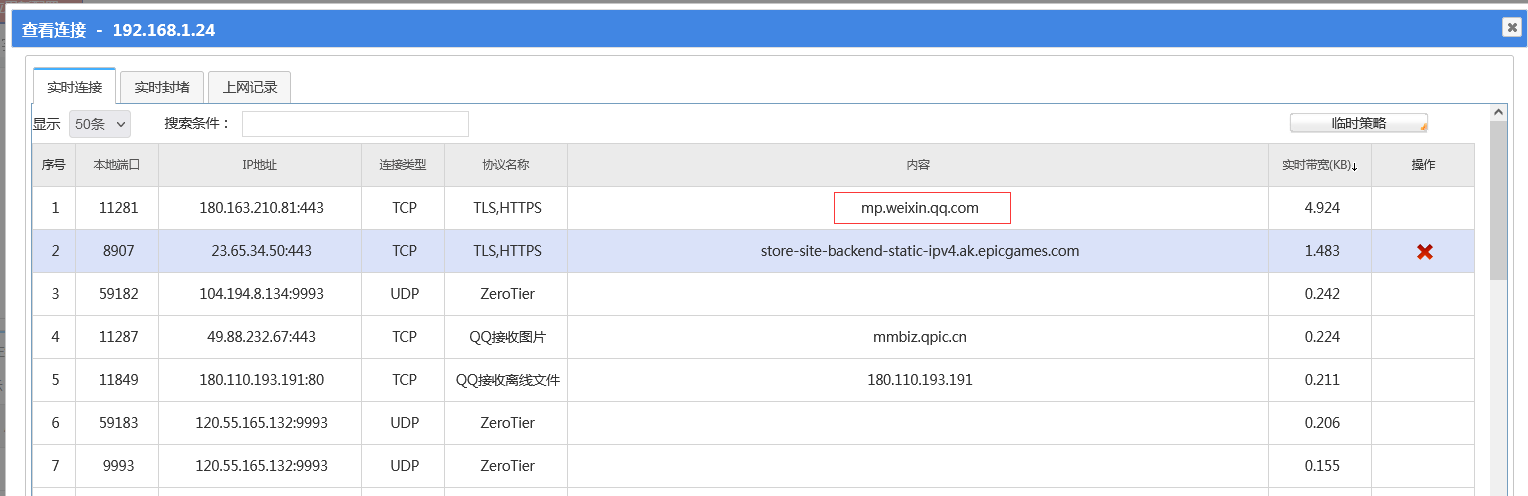
Task: Click the 协议名称 column header
Action: (x=506, y=165)
